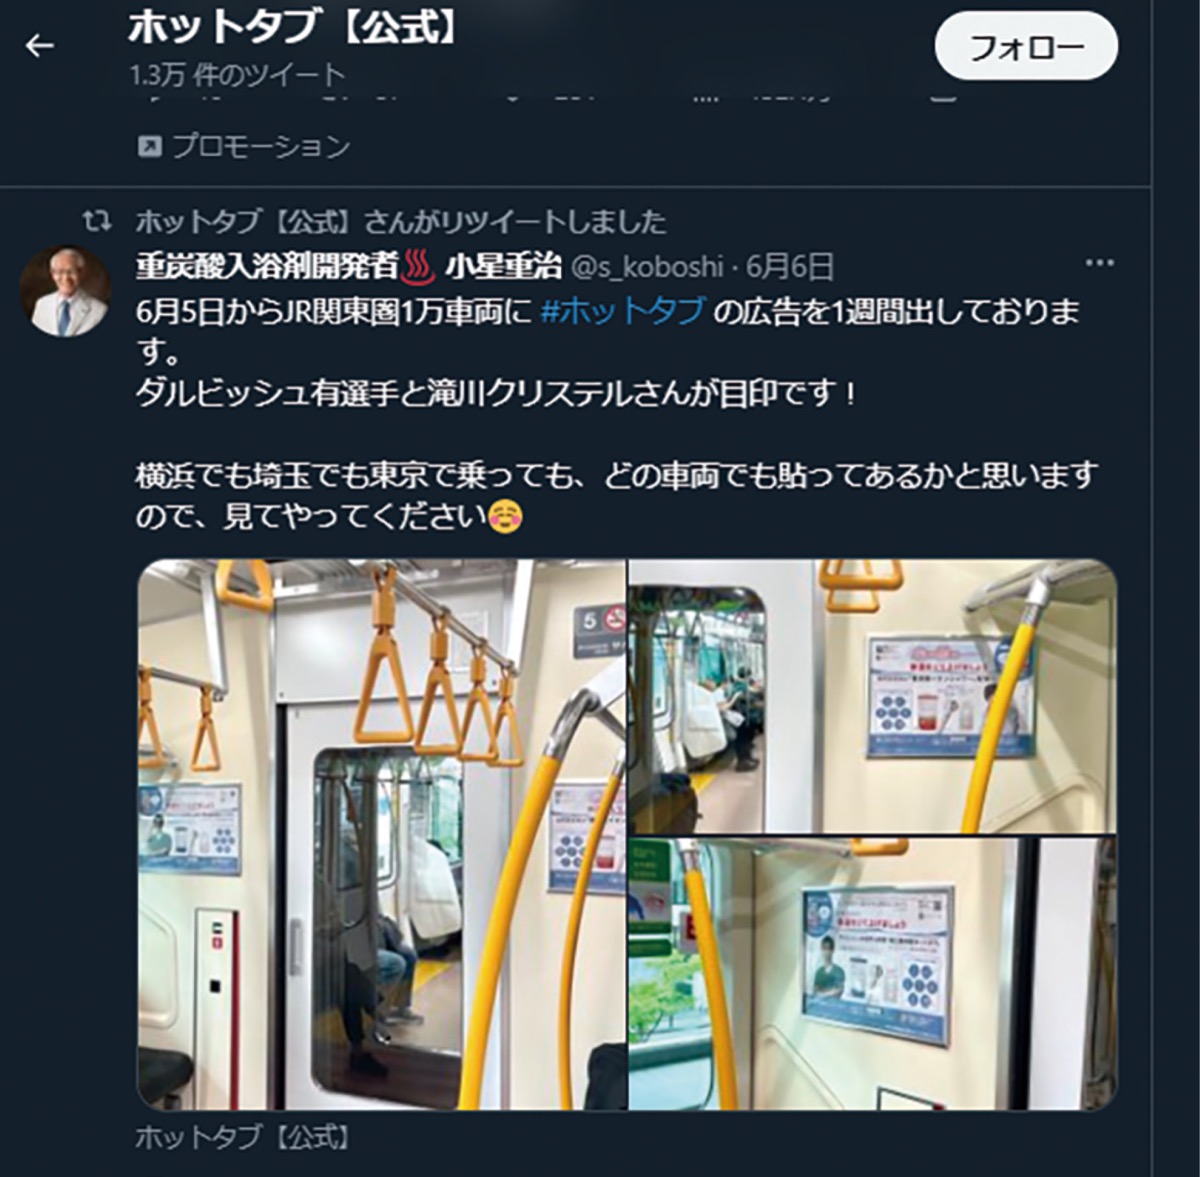
Task: Click the hot spring emoji in the name
Action: (419, 266)
